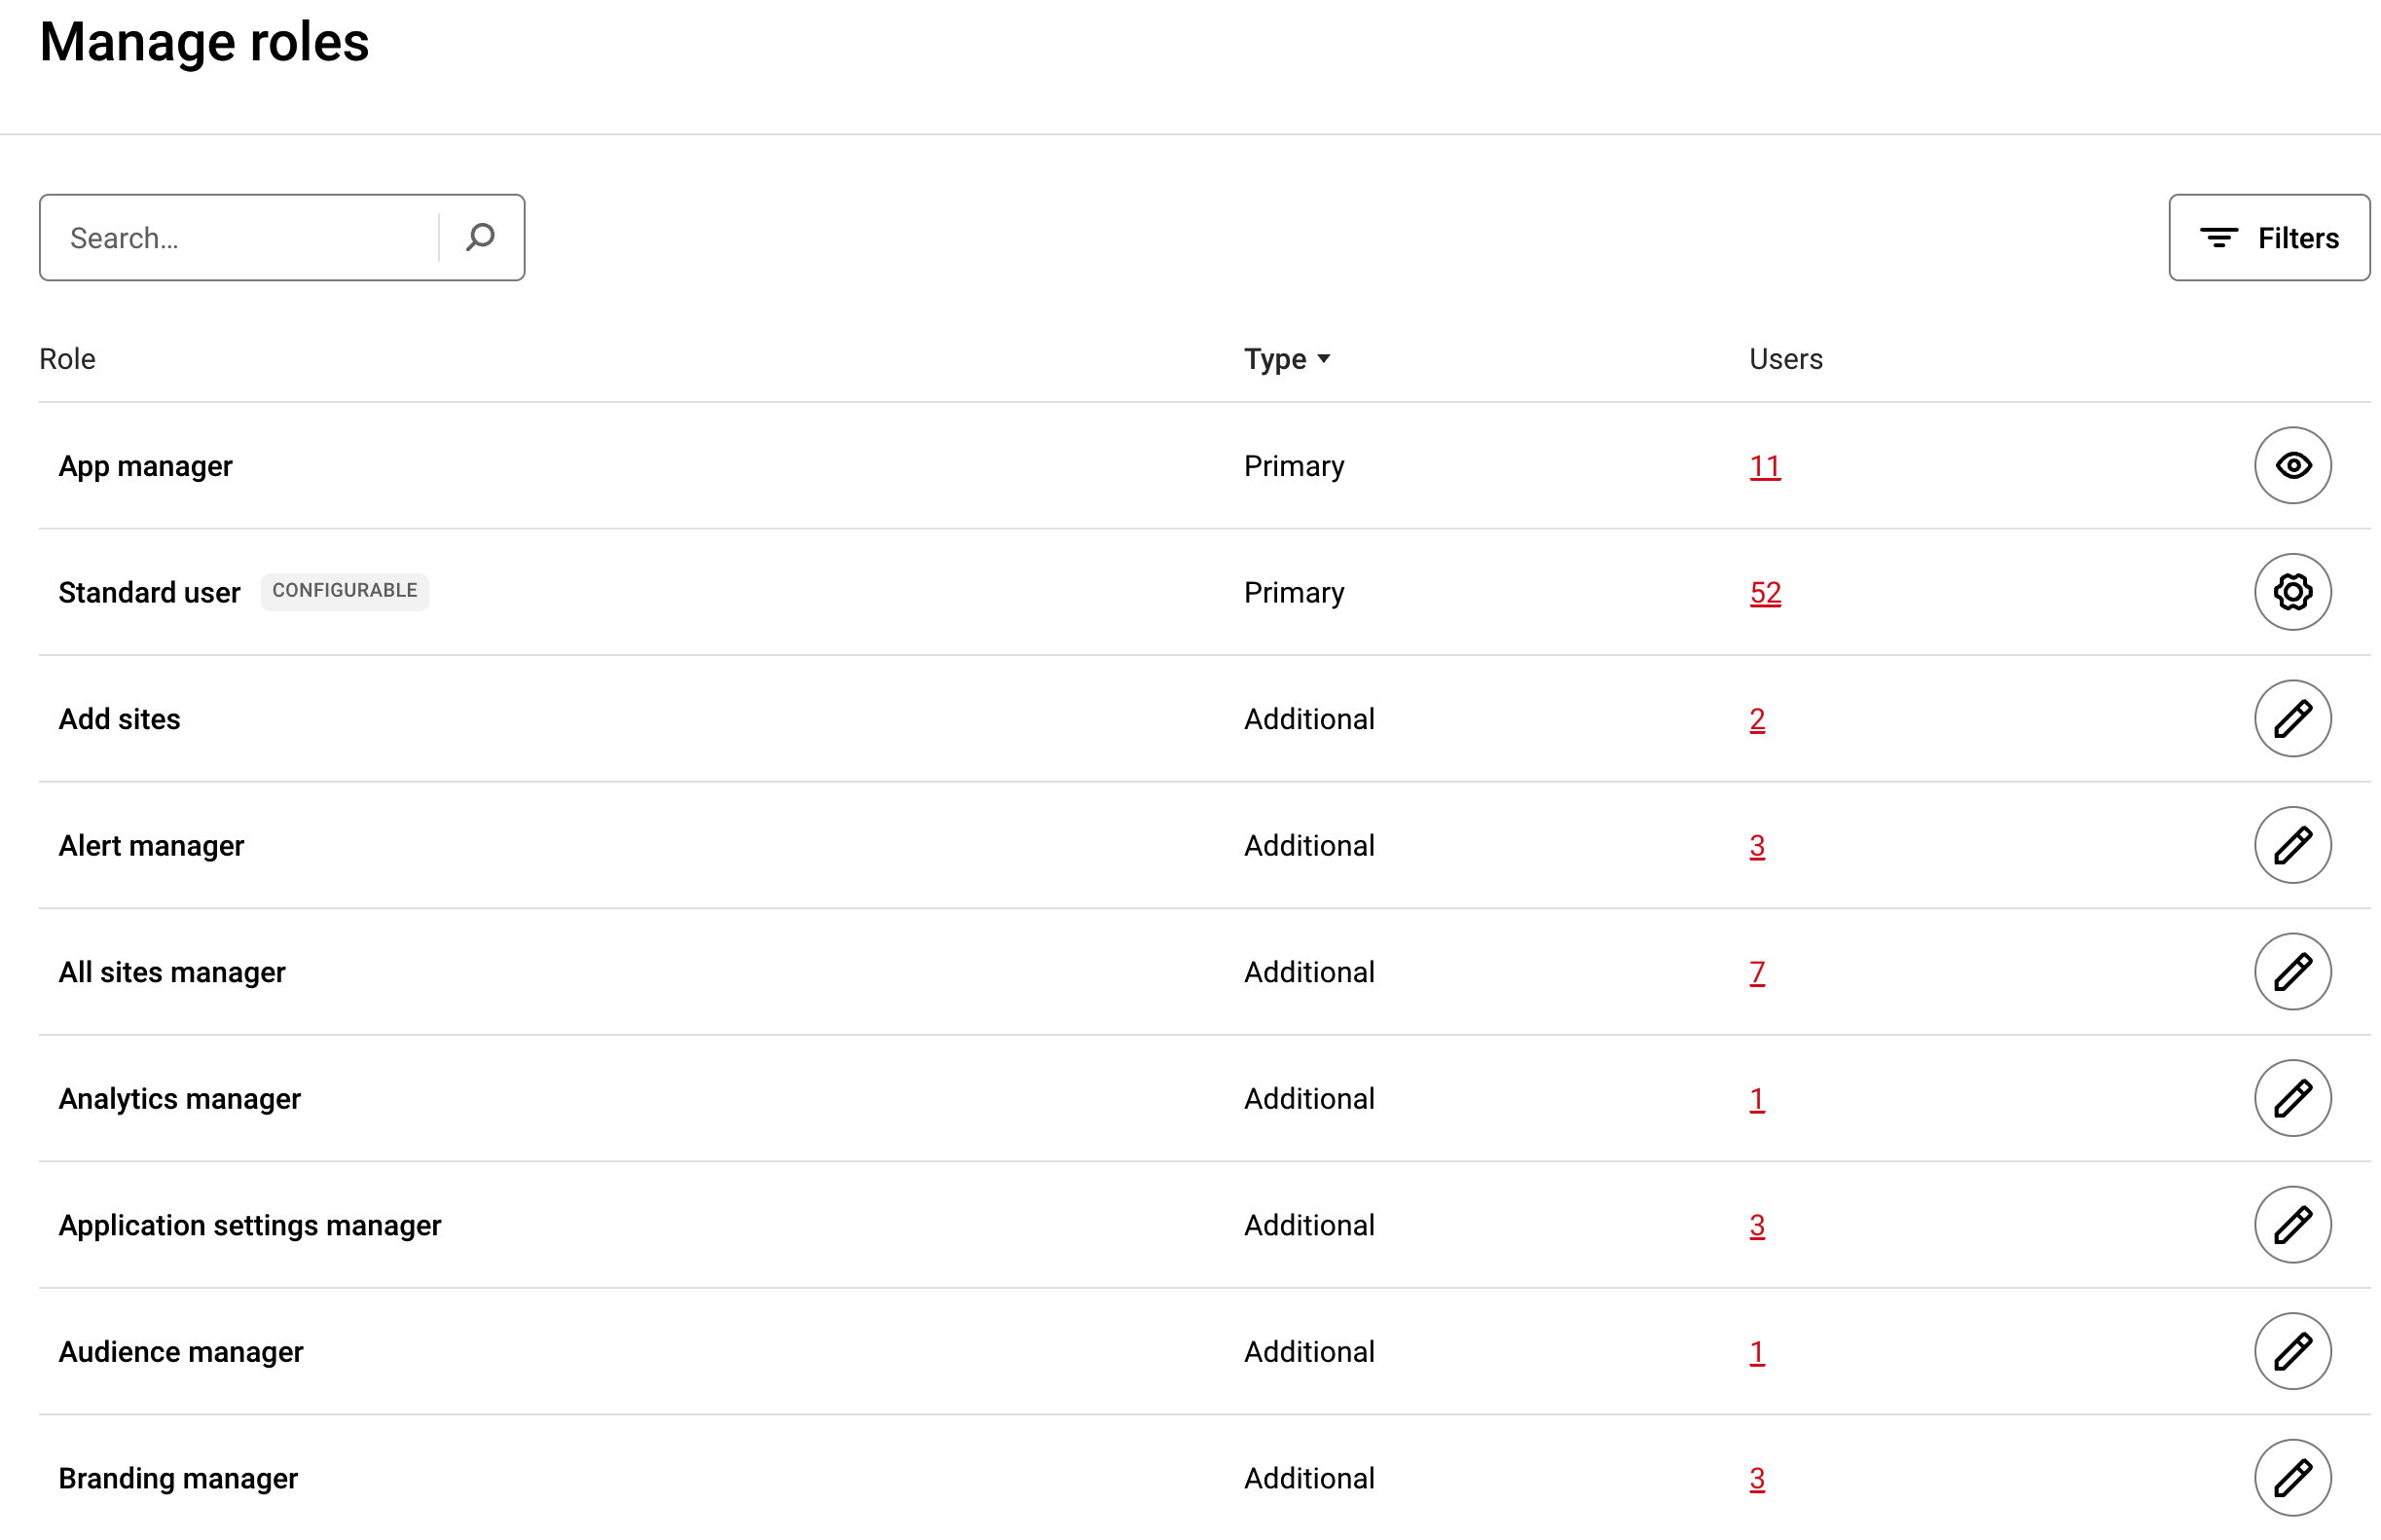Edit Application settings manager role
This screenshot has width=2381, height=1540.
(2291, 1224)
